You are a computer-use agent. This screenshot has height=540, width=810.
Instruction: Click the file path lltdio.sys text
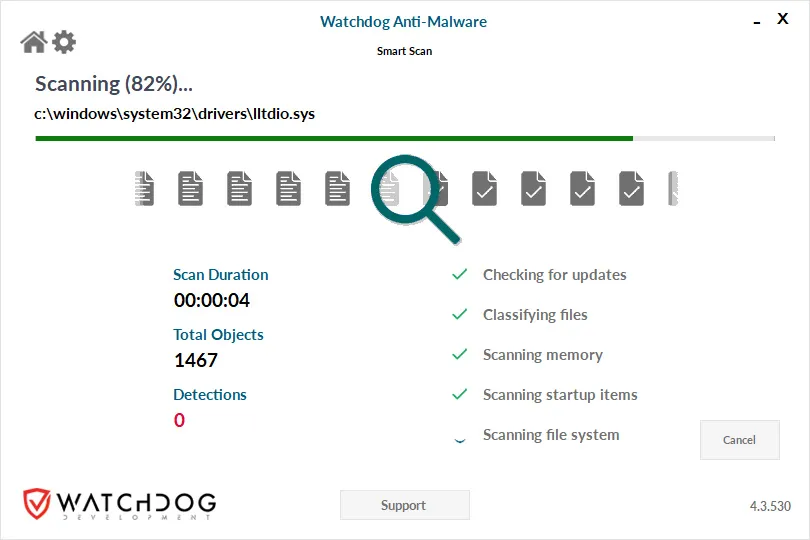(175, 114)
